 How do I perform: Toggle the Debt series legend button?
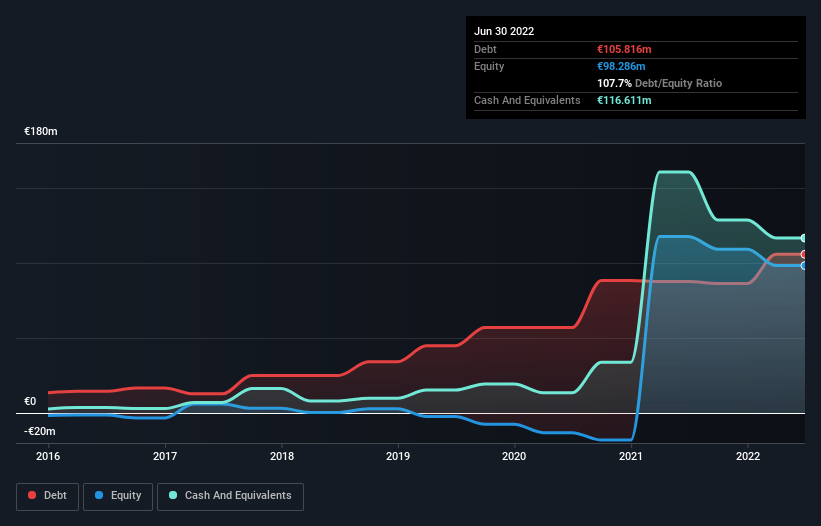(47, 496)
